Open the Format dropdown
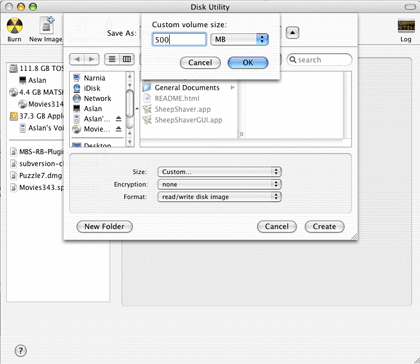 click(219, 197)
